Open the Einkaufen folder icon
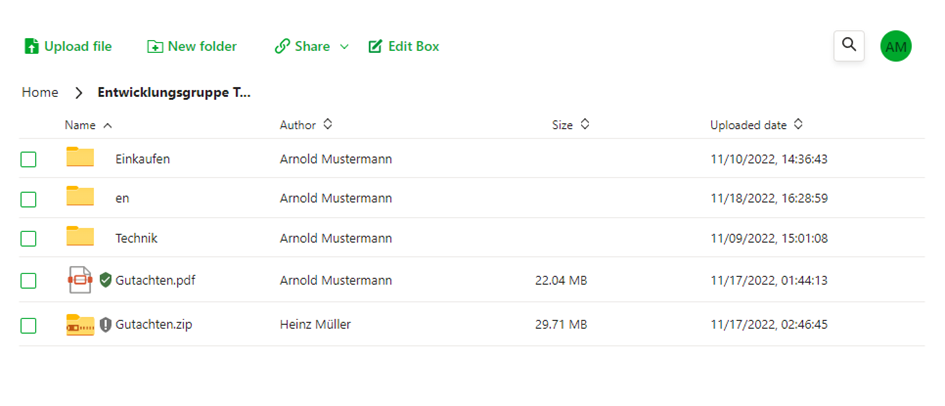The width and height of the screenshot is (945, 406). pyautogui.click(x=80, y=157)
